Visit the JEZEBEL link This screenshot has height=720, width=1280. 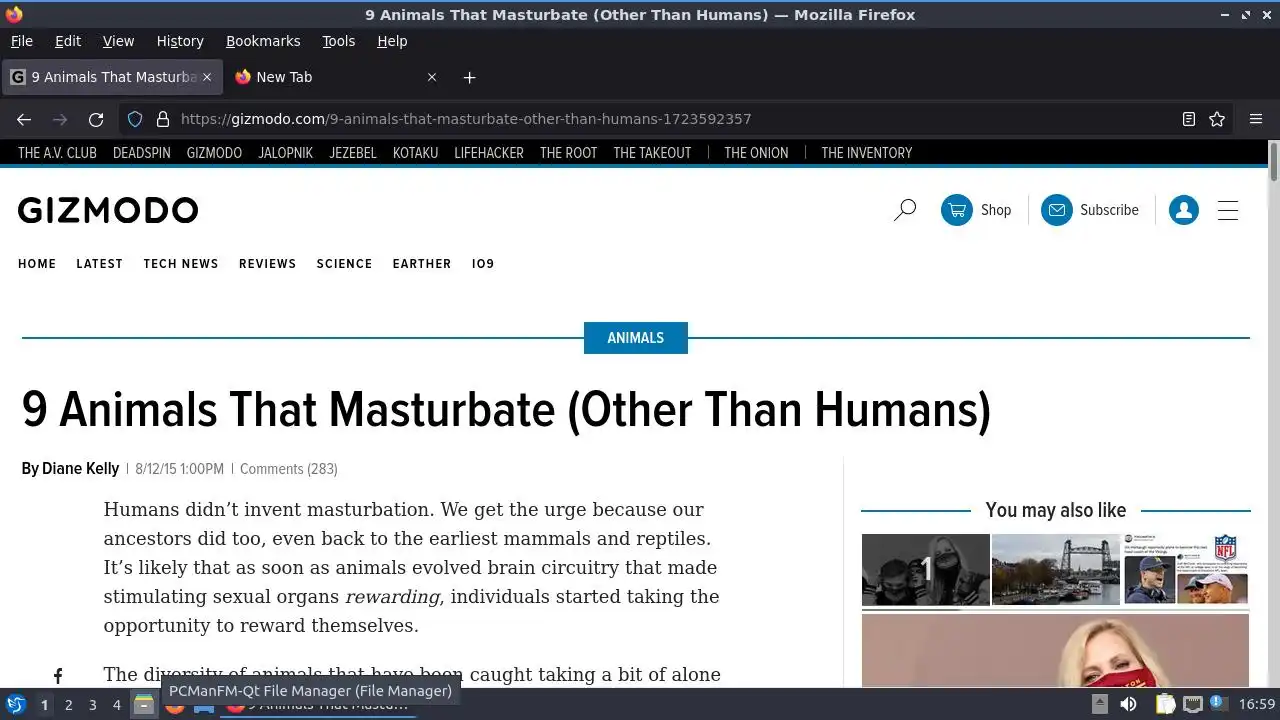point(353,153)
